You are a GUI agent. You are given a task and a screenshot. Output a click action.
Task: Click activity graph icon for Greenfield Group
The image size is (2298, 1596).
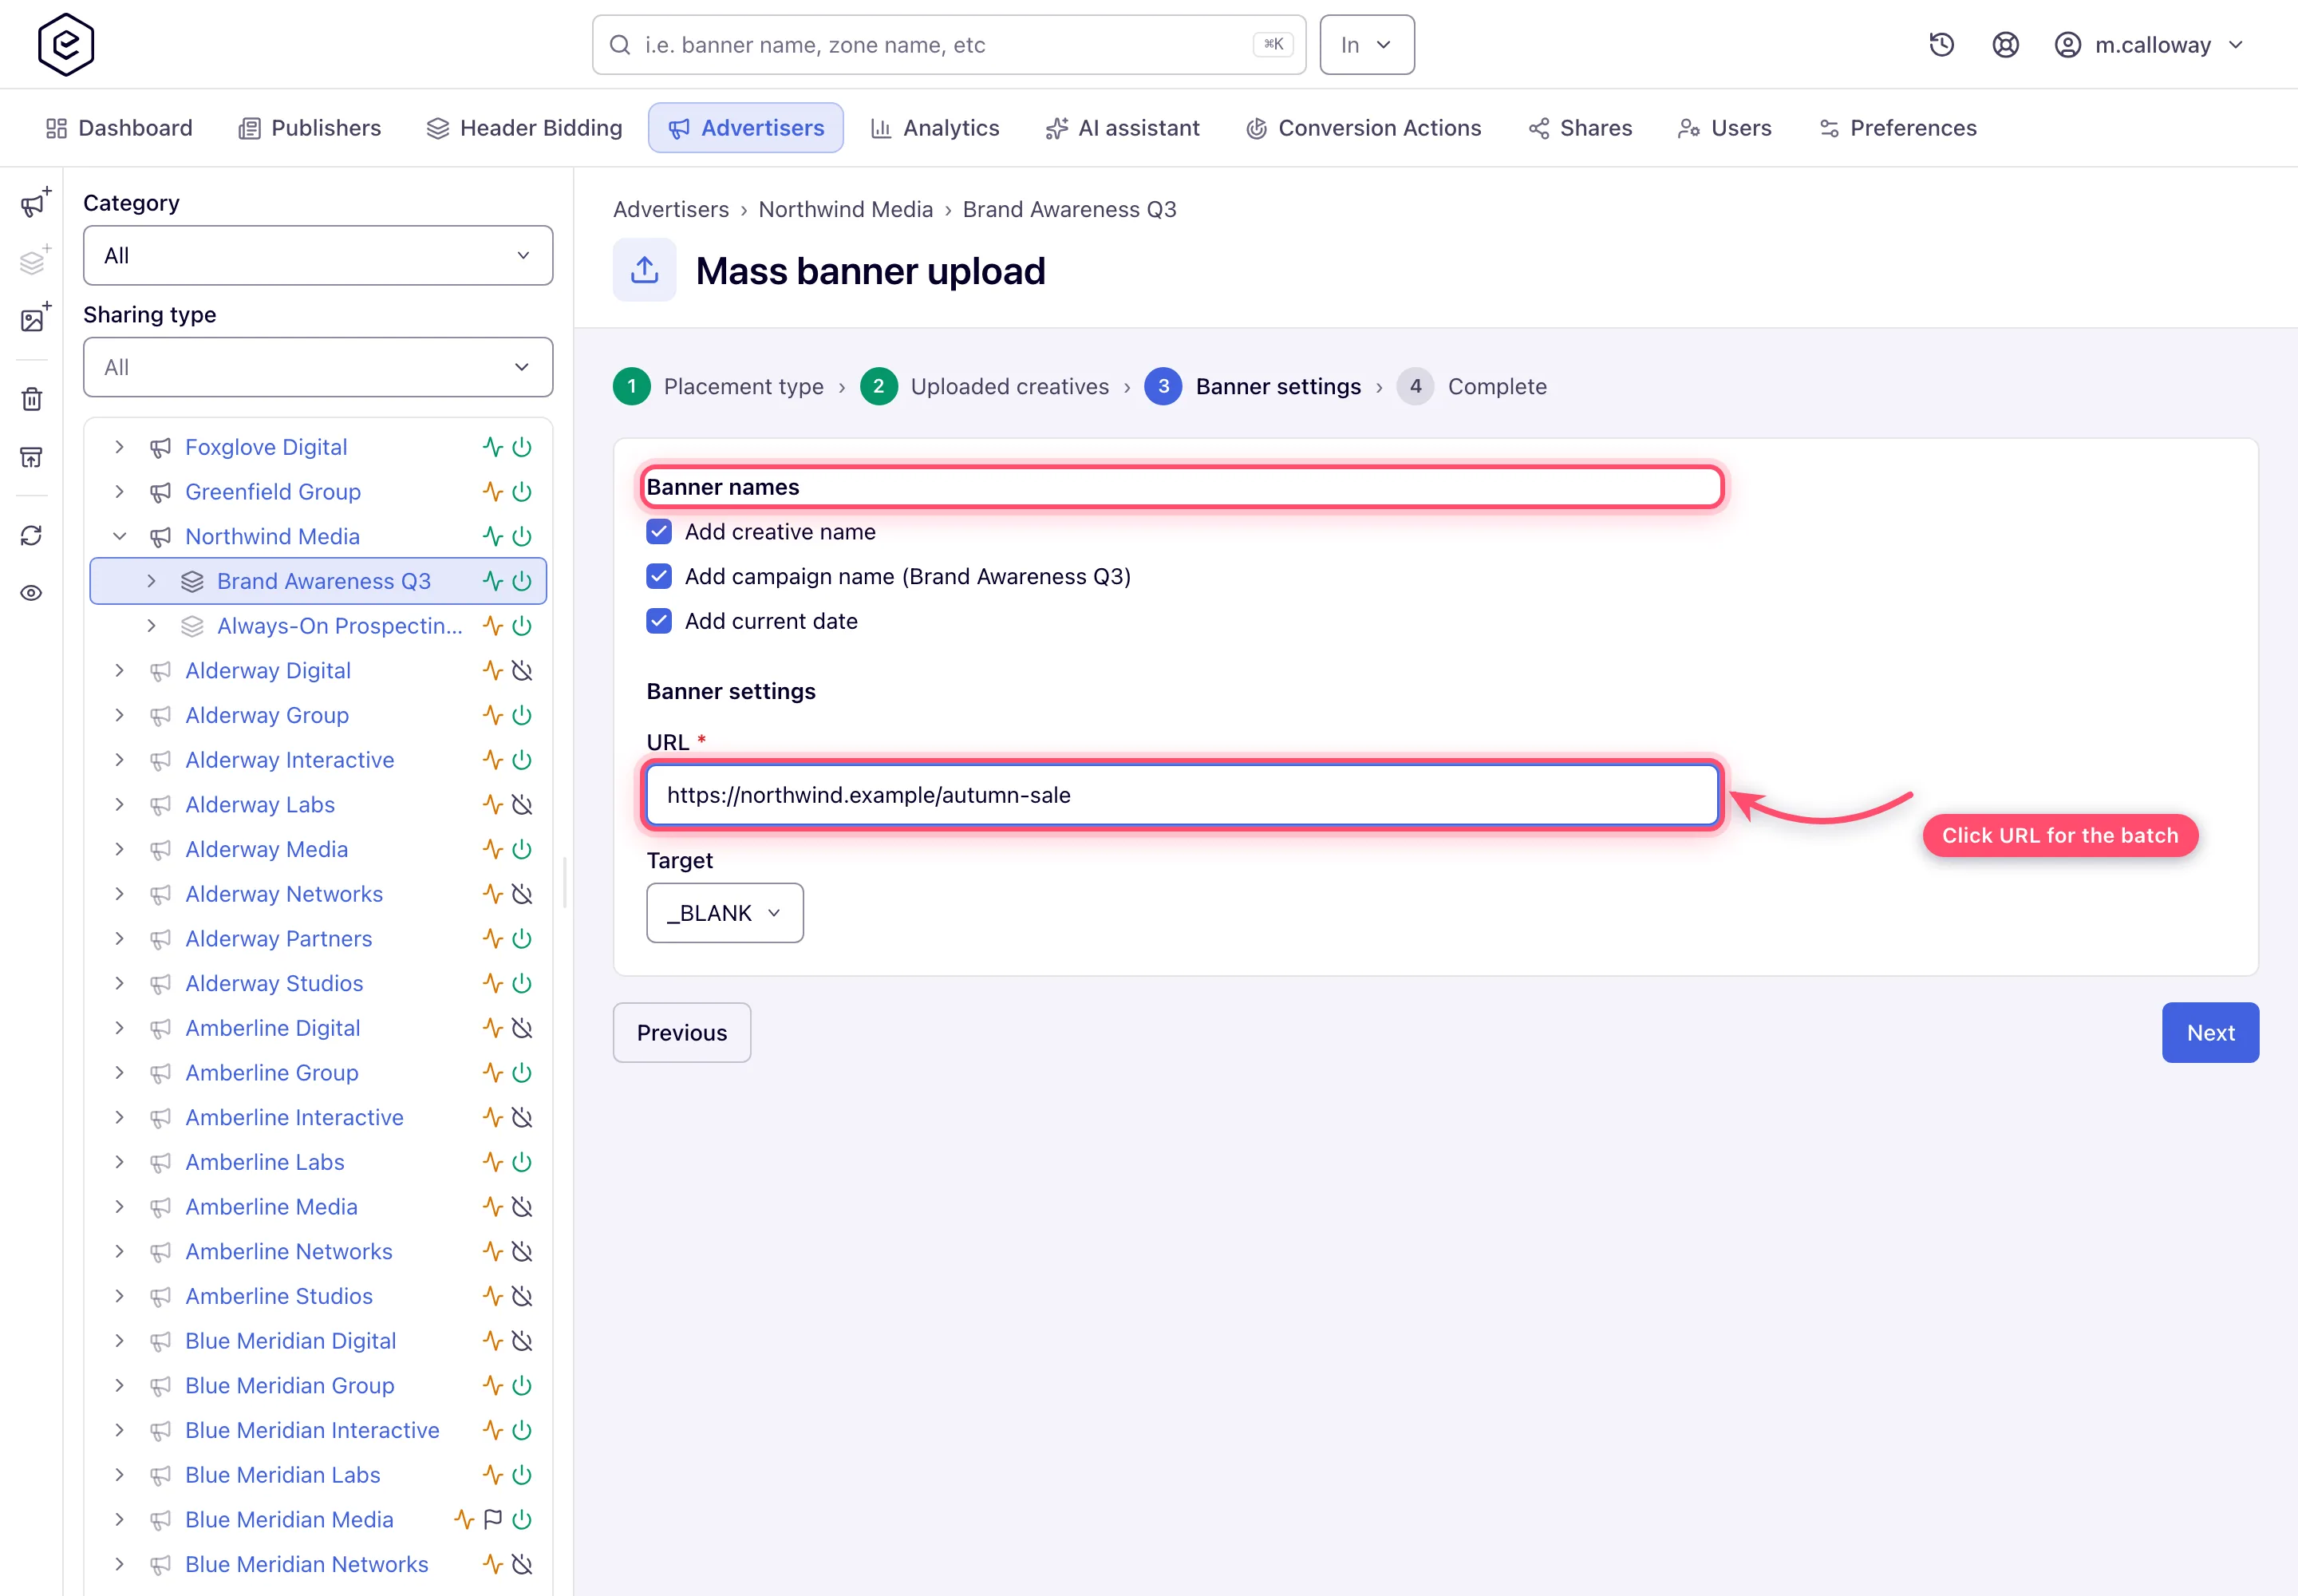click(492, 492)
